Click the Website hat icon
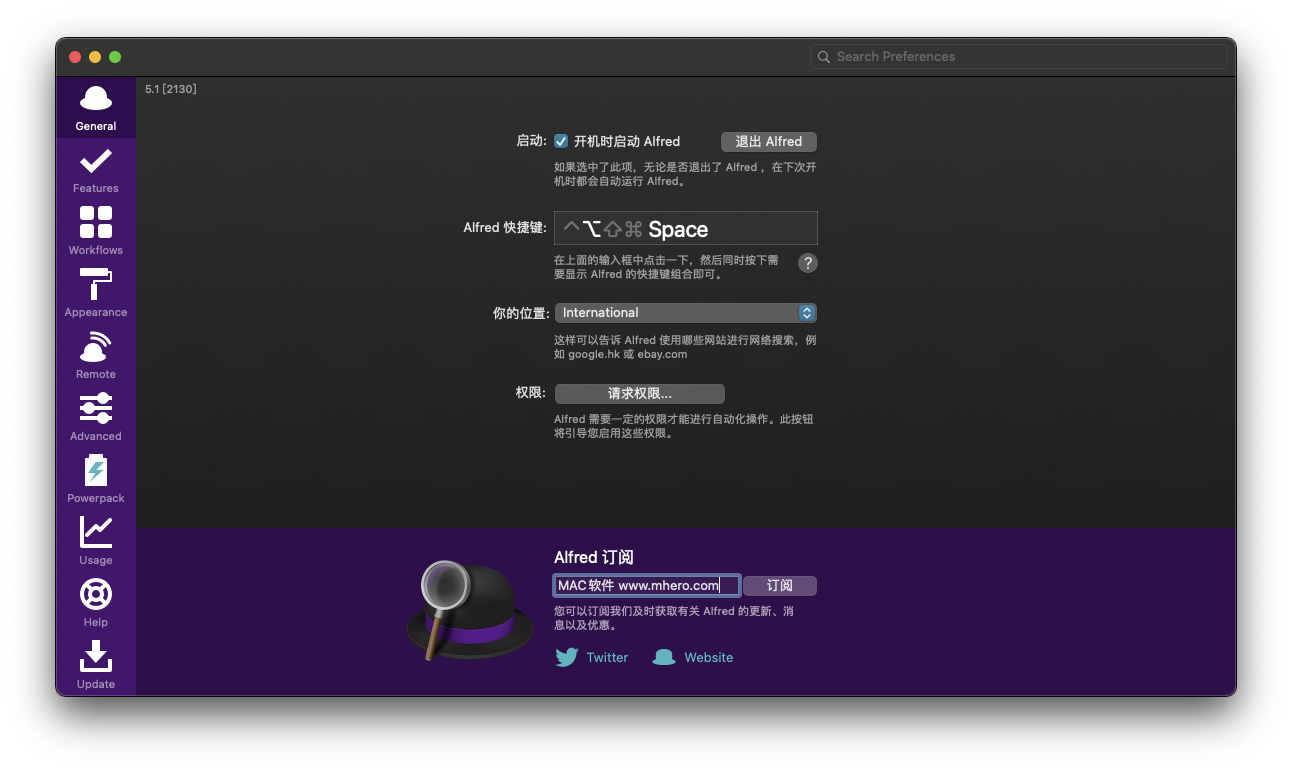The width and height of the screenshot is (1292, 770). click(664, 657)
